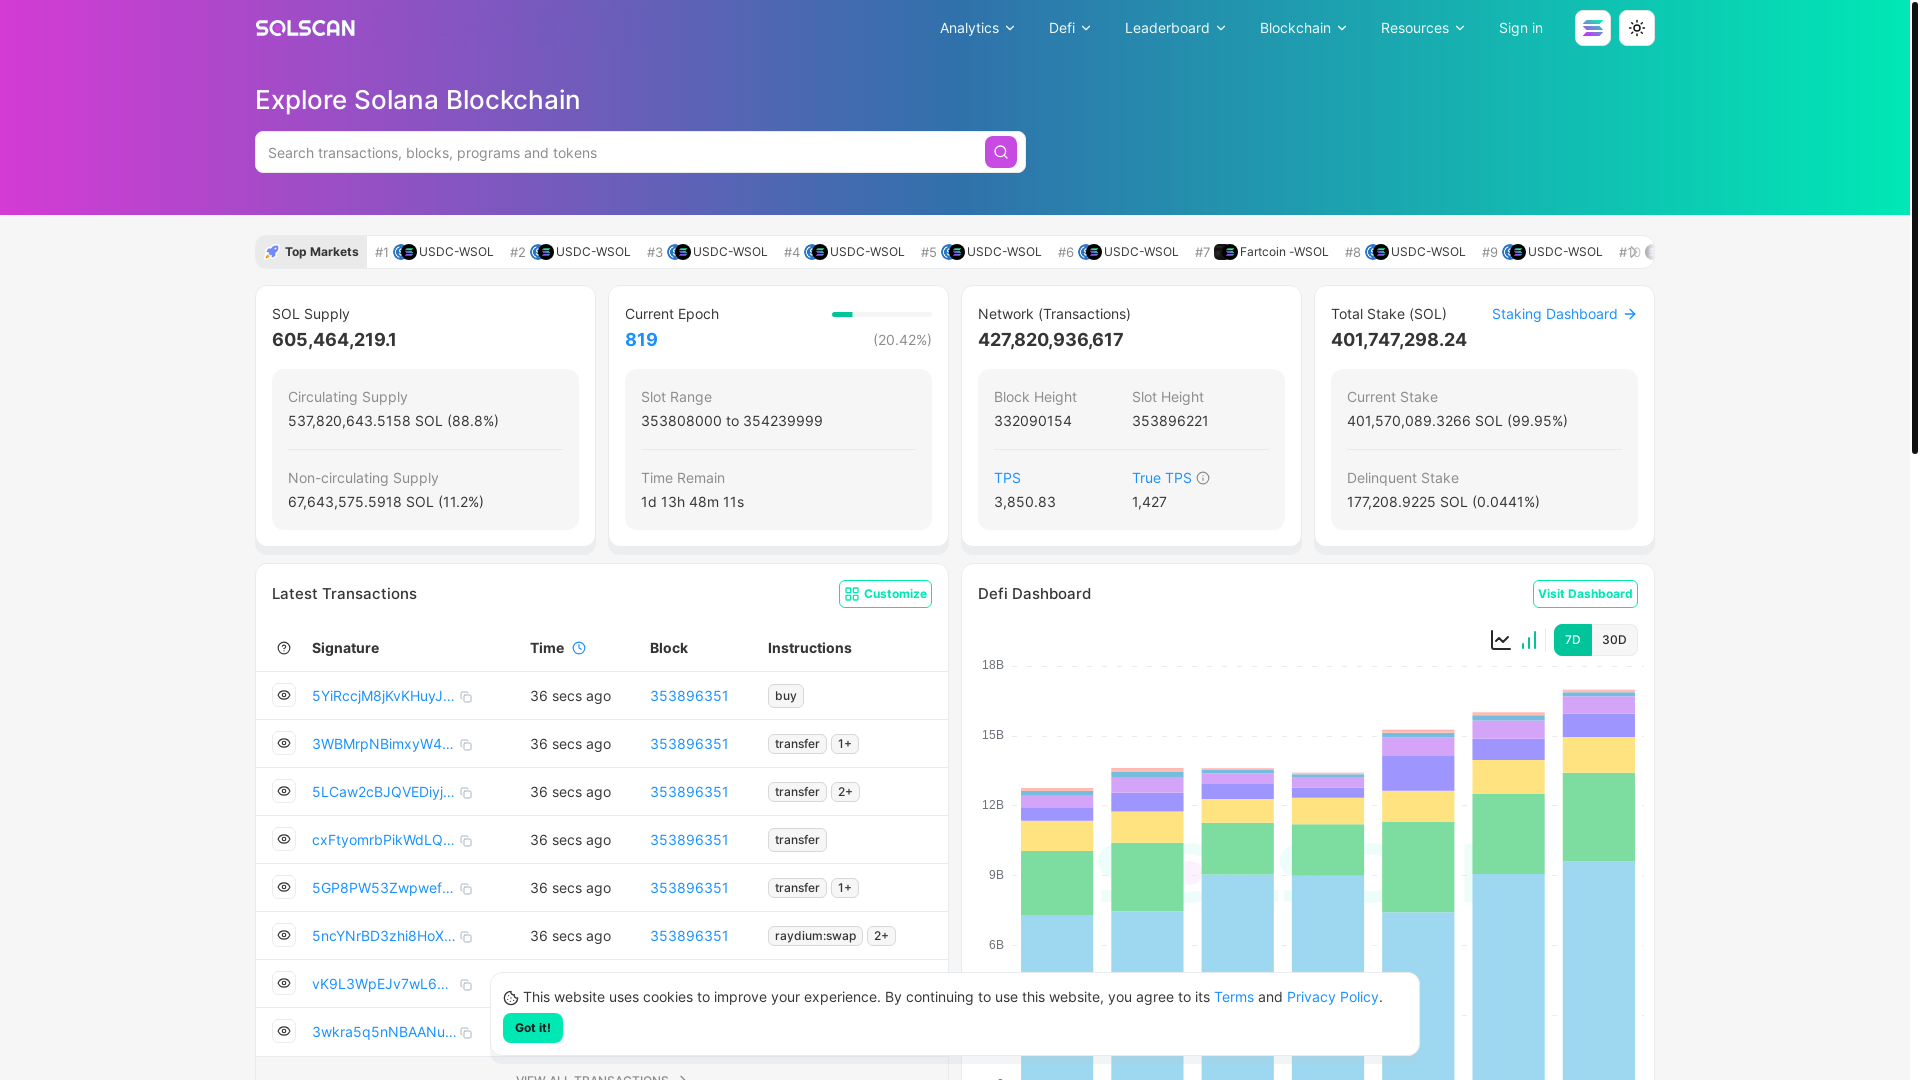The image size is (1920, 1080).
Task: Click the clock icon beside Time
Action: (579, 648)
